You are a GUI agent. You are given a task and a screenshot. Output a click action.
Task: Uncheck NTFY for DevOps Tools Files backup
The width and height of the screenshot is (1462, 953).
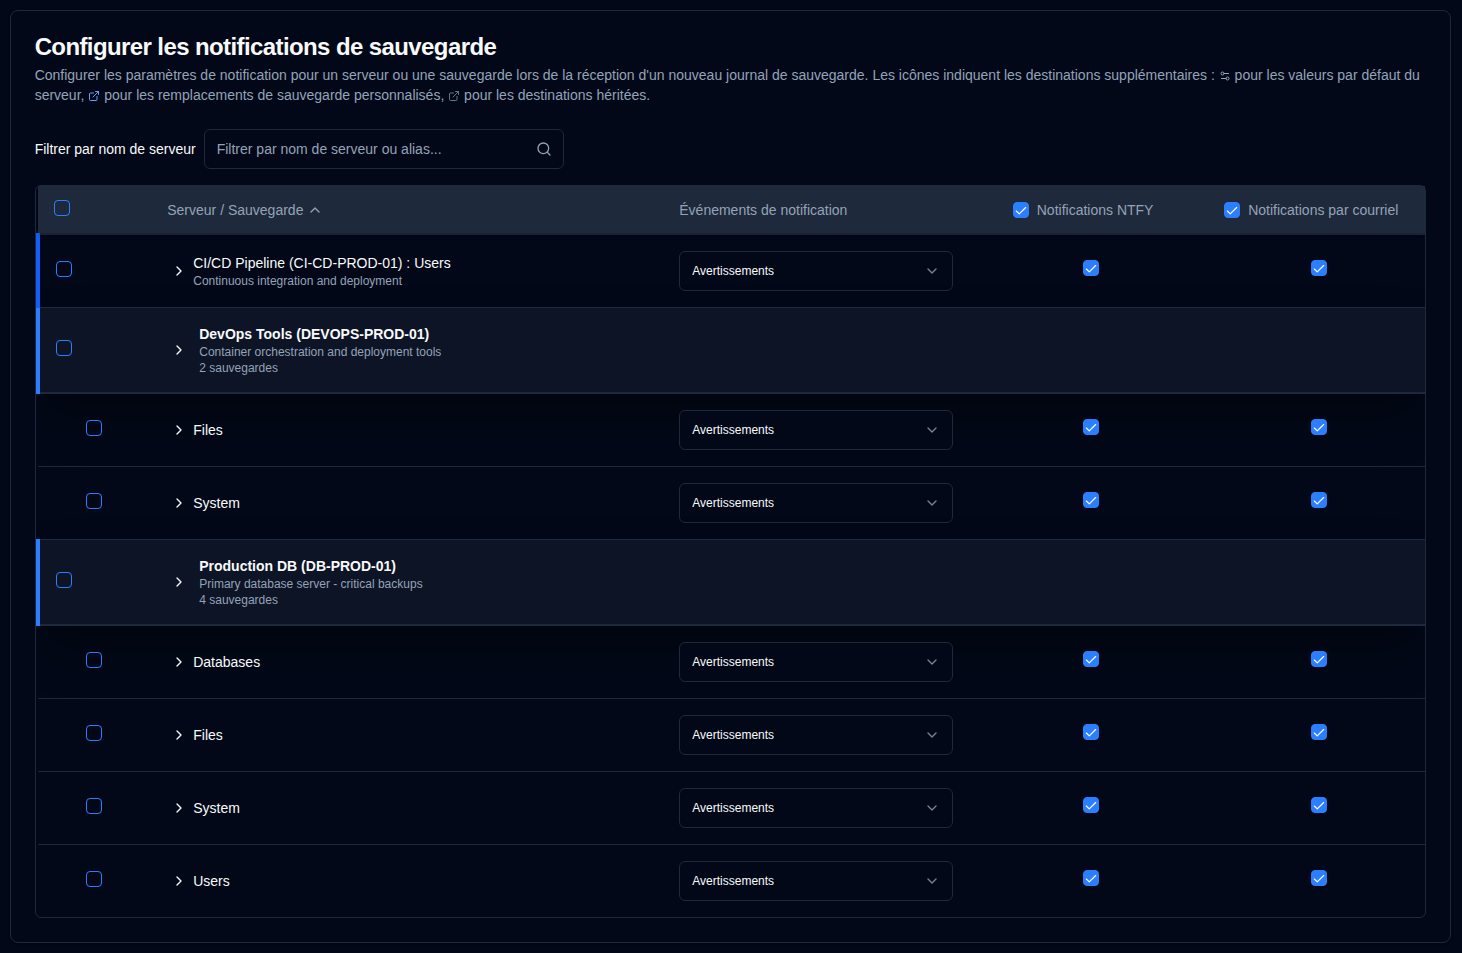click(x=1091, y=427)
